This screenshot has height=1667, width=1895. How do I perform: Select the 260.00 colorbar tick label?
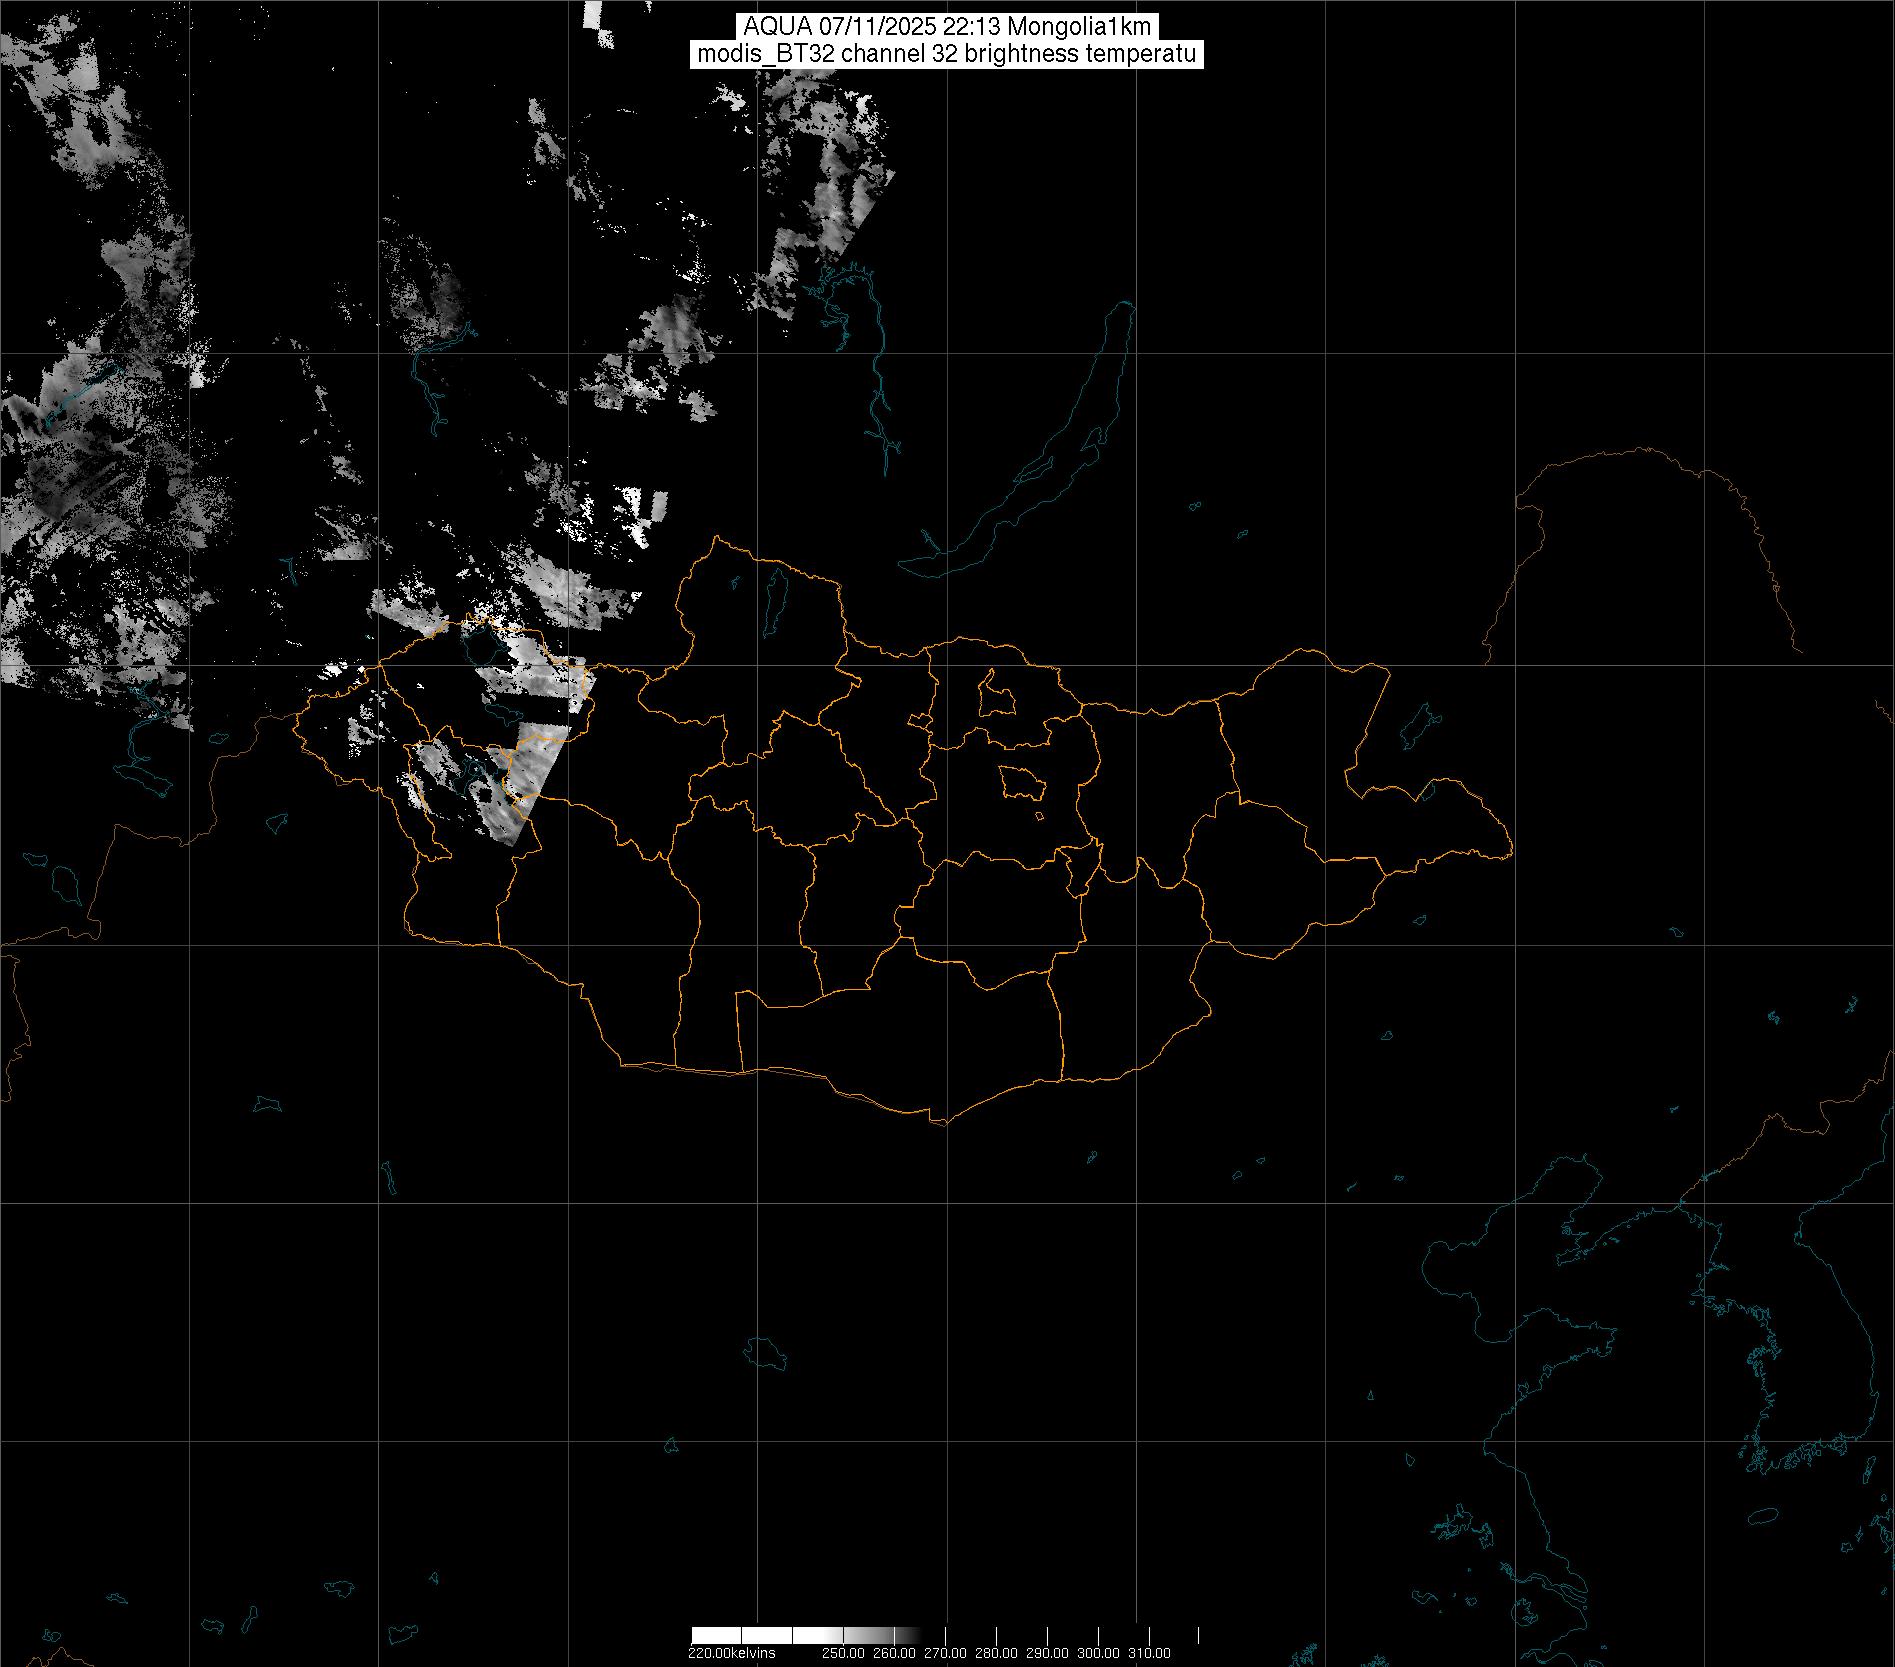[894, 1653]
